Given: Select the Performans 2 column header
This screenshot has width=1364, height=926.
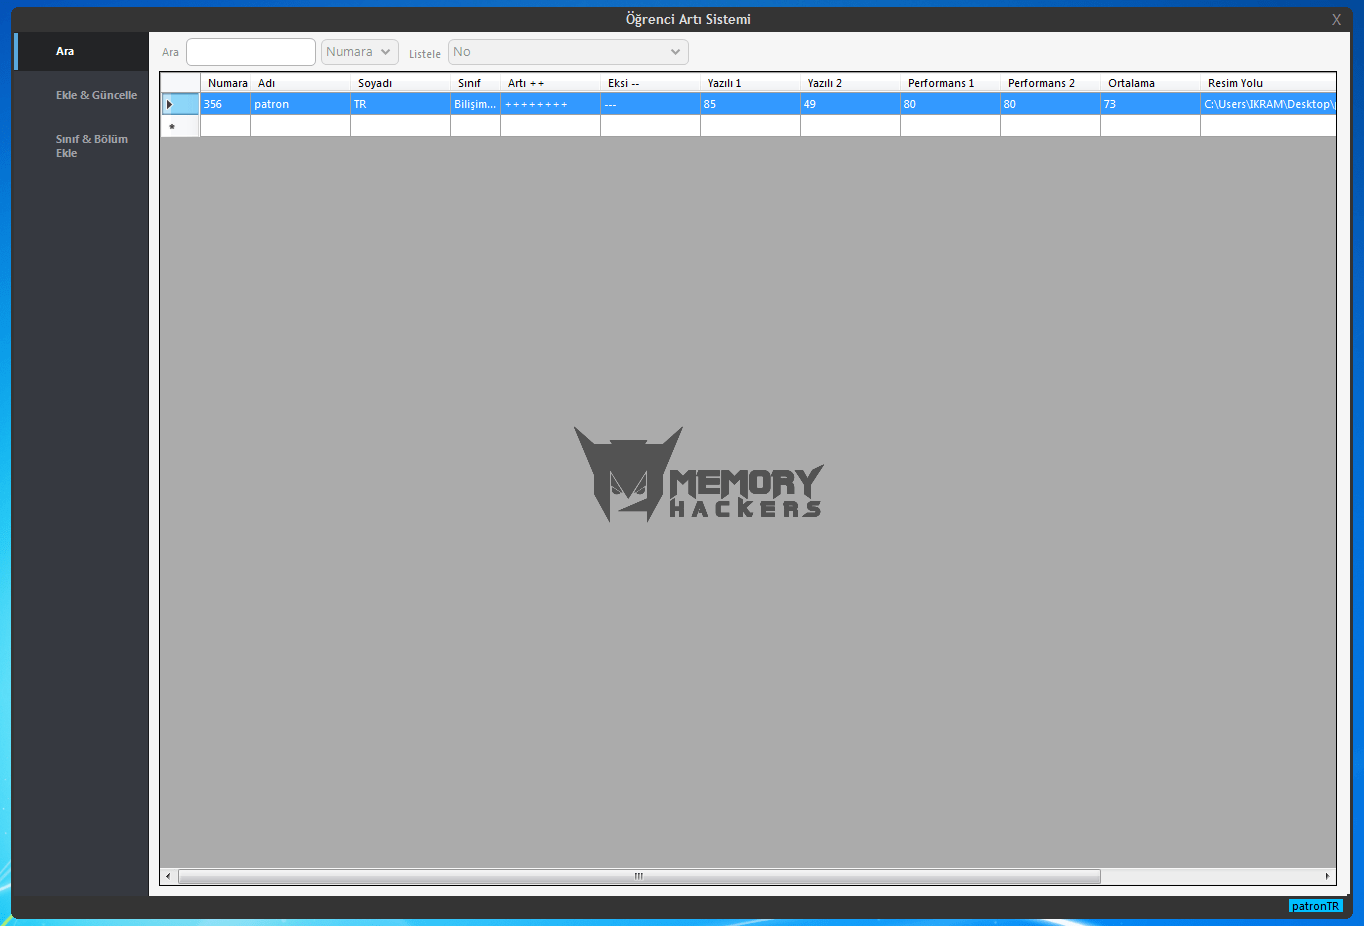Looking at the screenshot, I should point(1051,83).
